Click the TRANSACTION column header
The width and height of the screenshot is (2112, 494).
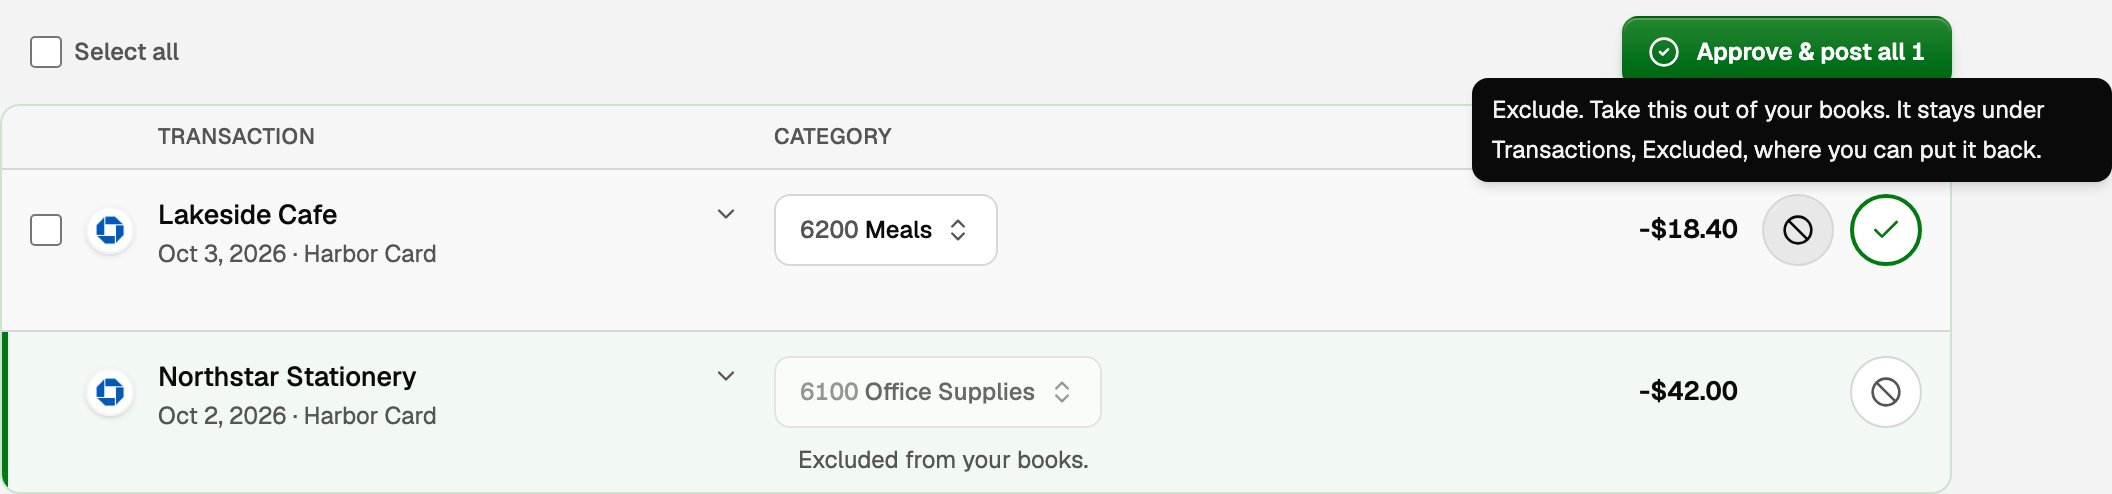click(236, 136)
